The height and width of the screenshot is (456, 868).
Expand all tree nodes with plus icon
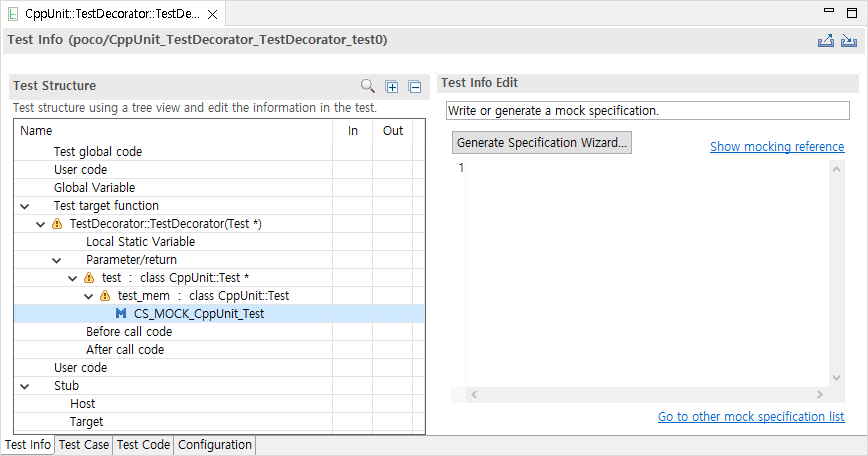tap(391, 87)
